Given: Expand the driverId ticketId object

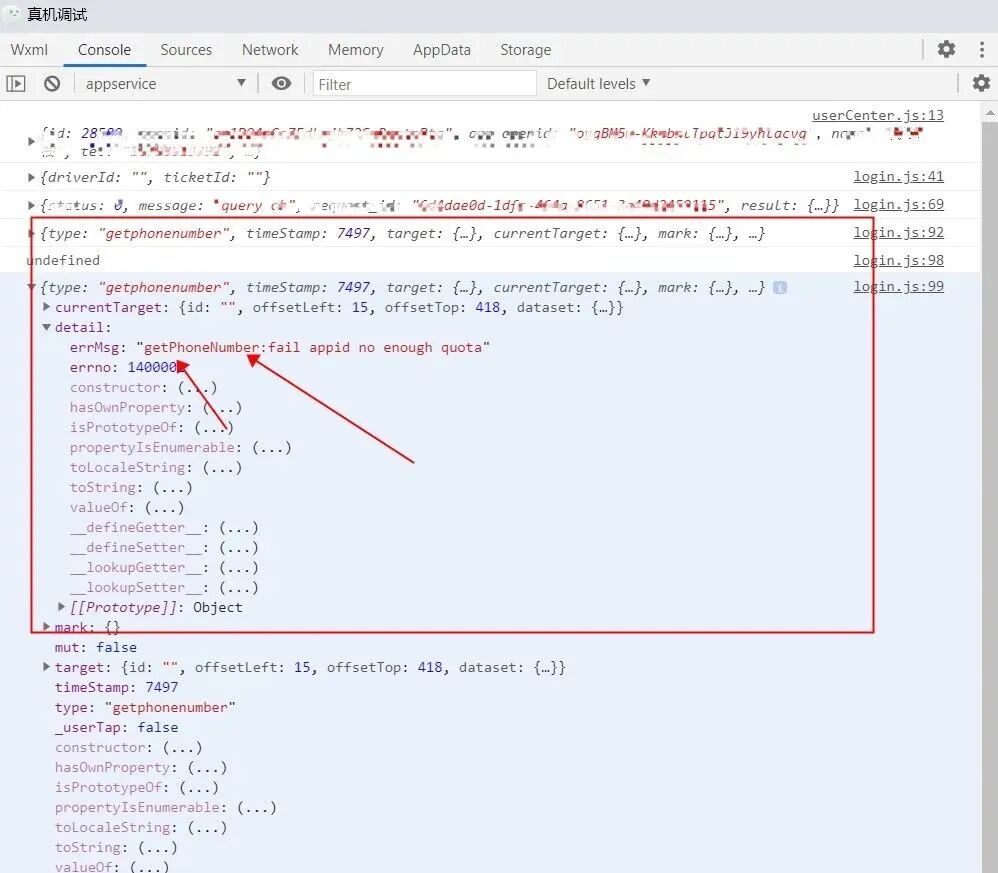Looking at the screenshot, I should [31, 178].
